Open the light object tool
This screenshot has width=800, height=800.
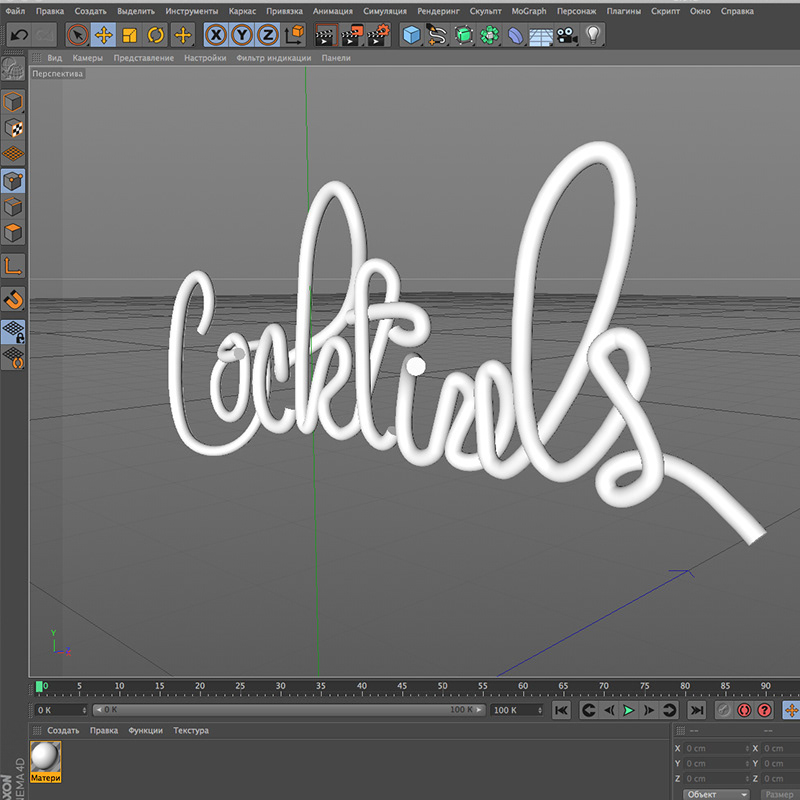[x=594, y=36]
